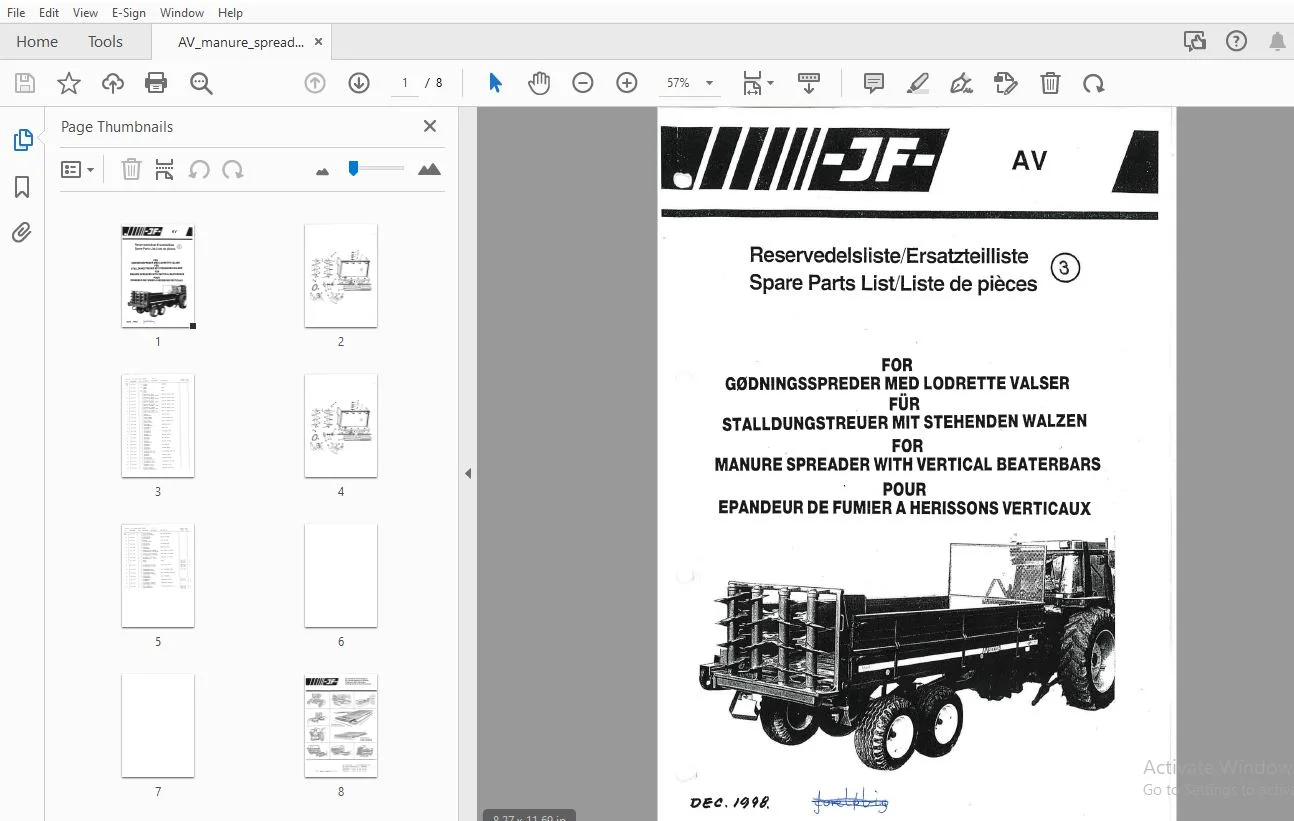This screenshot has height=821, width=1294.
Task: Open the Attachments paperclip panel
Action: (22, 233)
